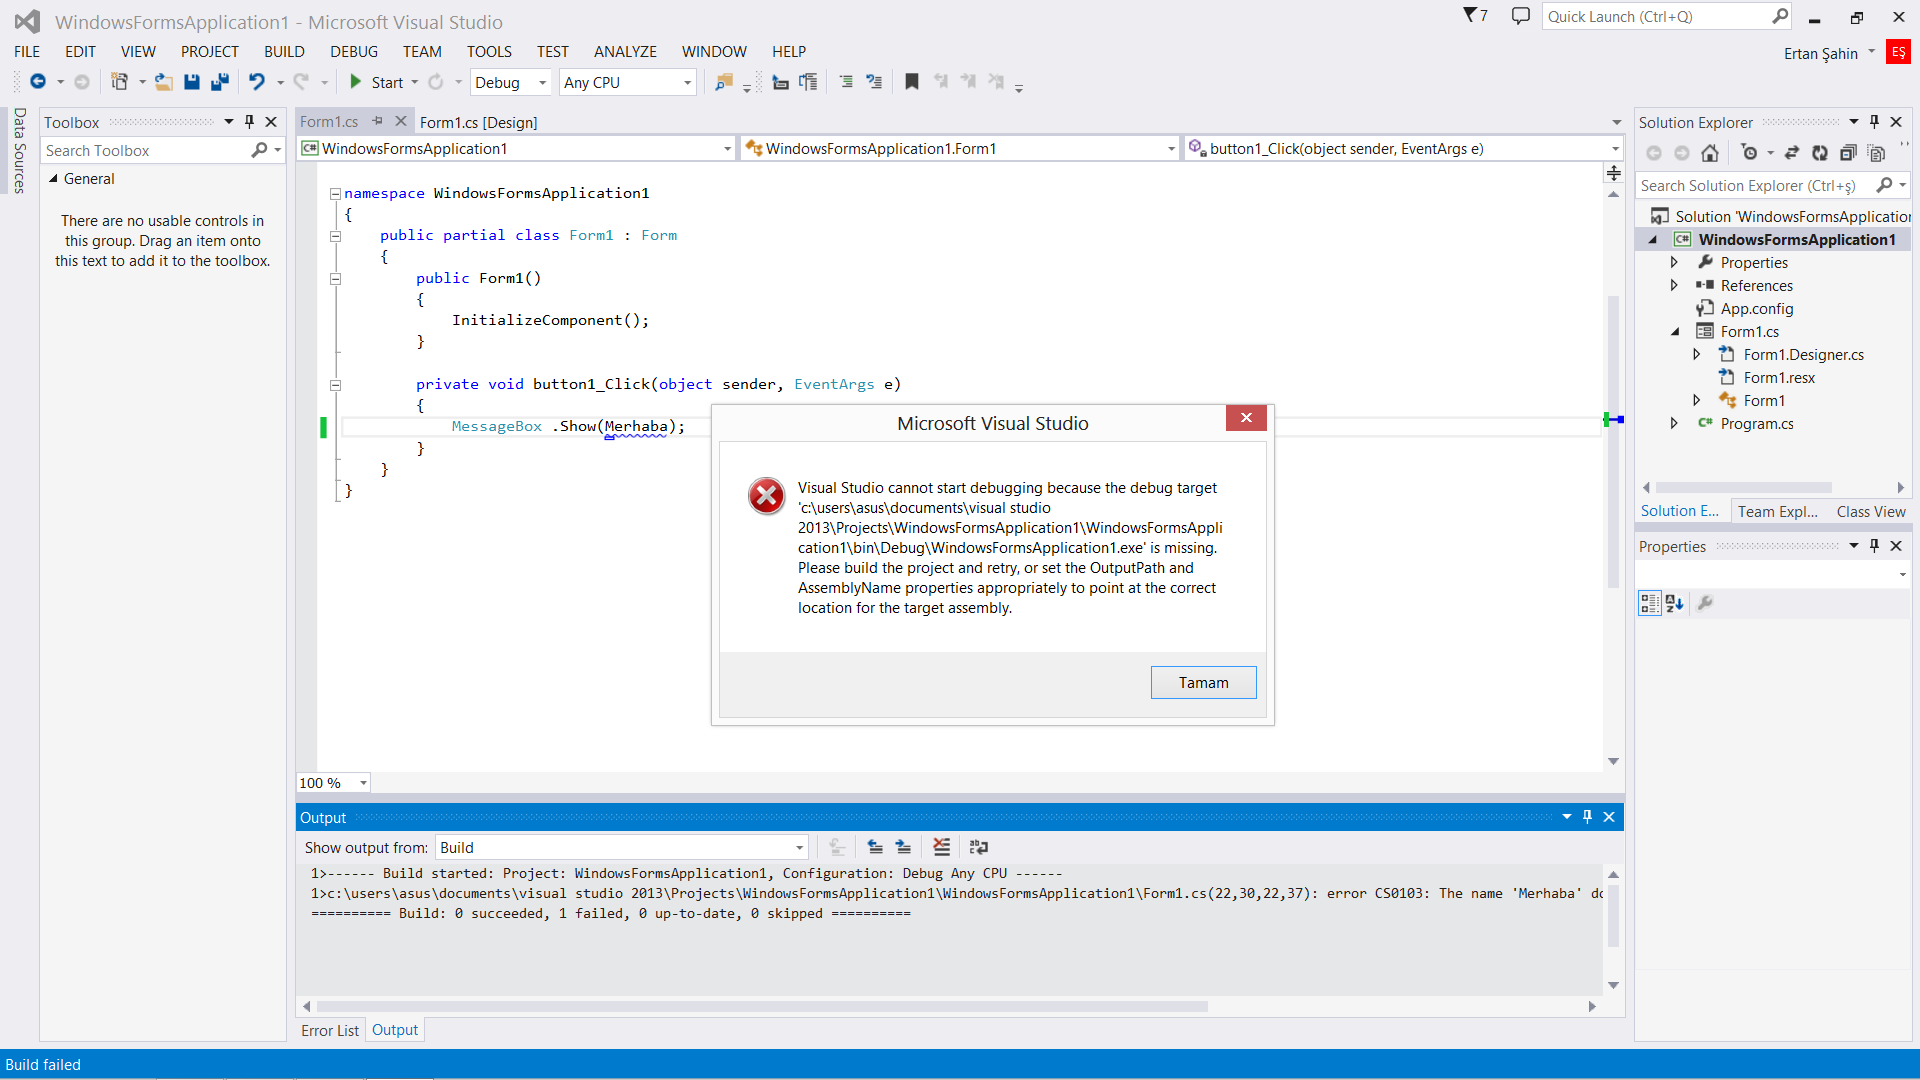
Task: Open the Ertan Şahin account menu
Action: pyautogui.click(x=1829, y=53)
